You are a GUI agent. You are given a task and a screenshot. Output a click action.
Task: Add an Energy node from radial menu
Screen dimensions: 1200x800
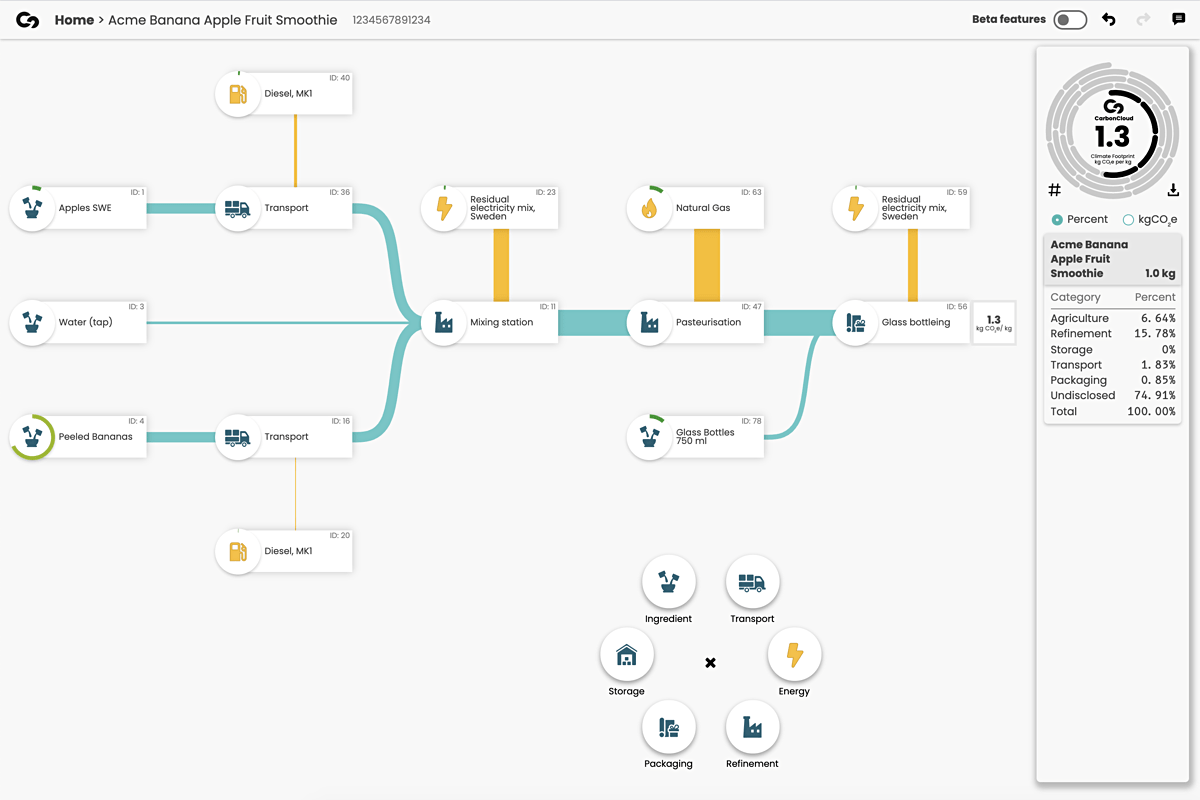coord(794,655)
